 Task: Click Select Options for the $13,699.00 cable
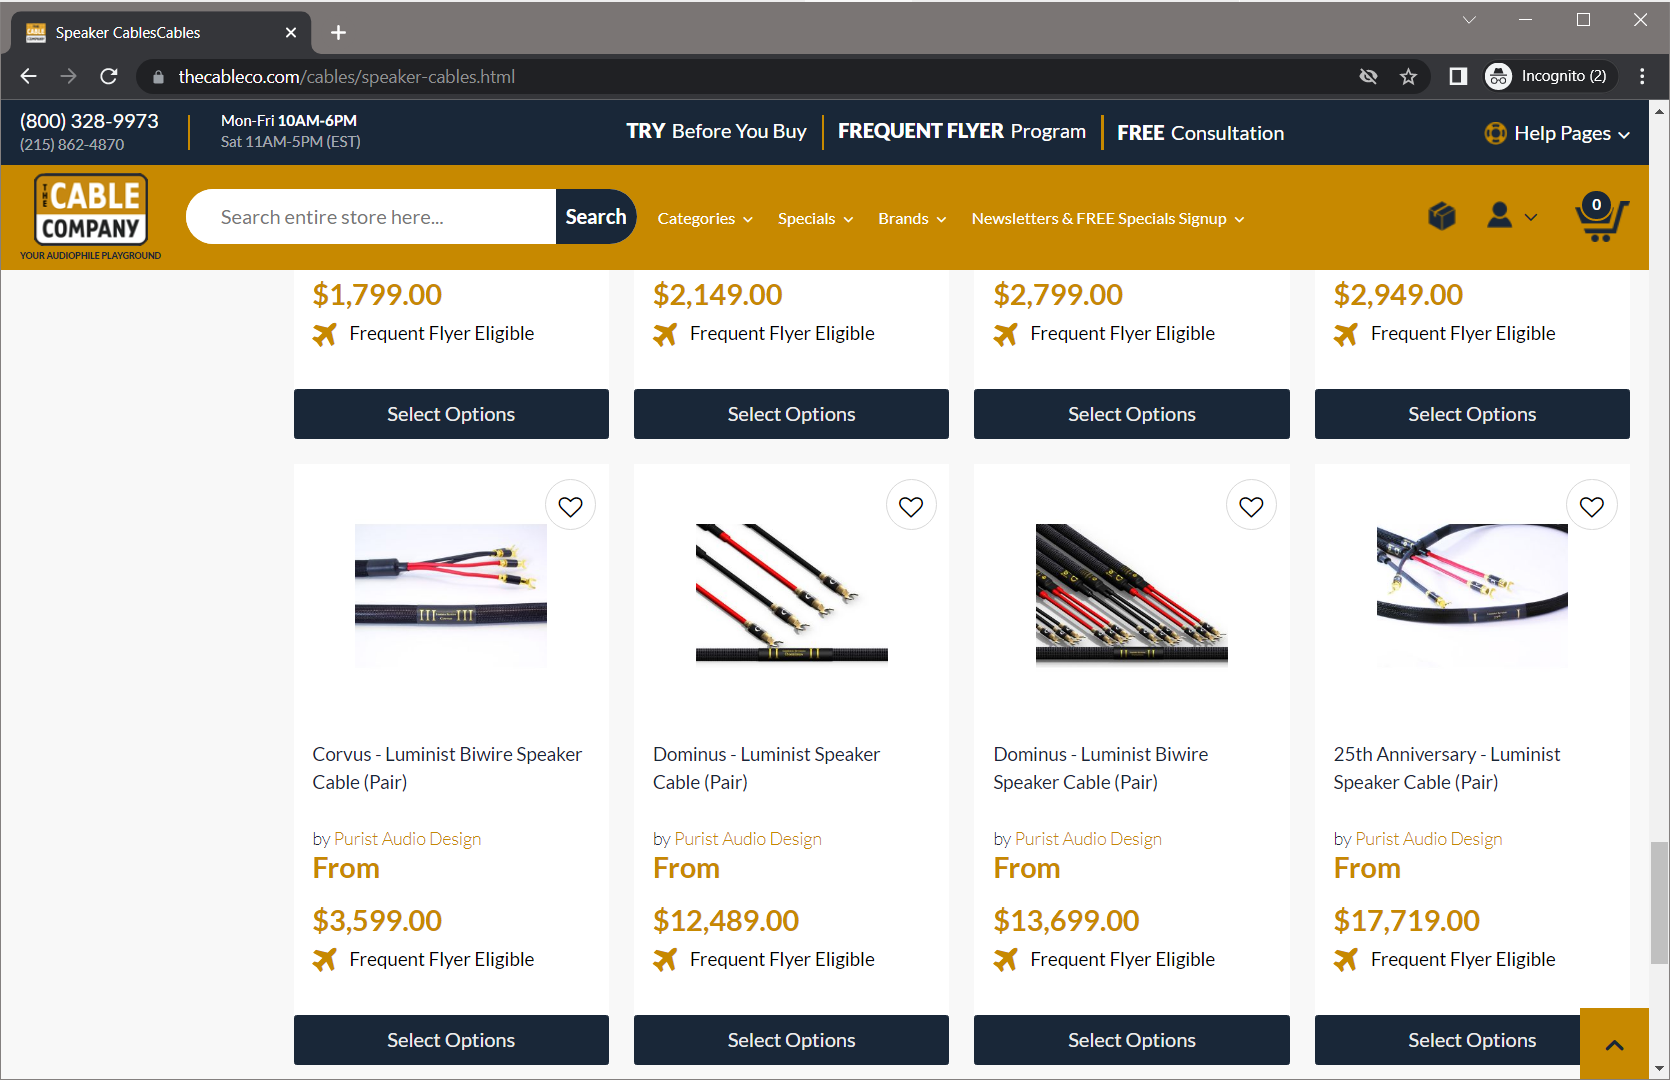point(1131,1040)
